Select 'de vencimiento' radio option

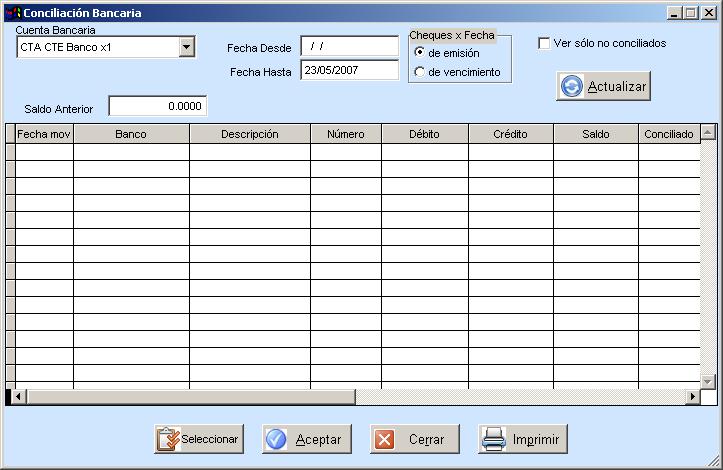pyautogui.click(x=419, y=72)
